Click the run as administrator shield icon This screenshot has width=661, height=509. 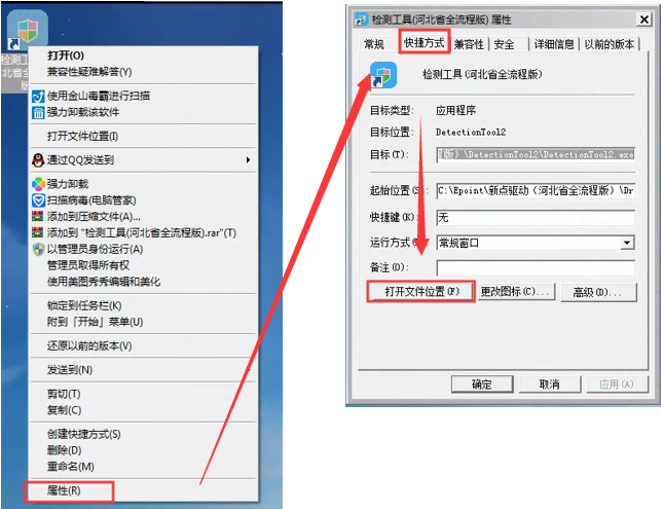[x=38, y=249]
